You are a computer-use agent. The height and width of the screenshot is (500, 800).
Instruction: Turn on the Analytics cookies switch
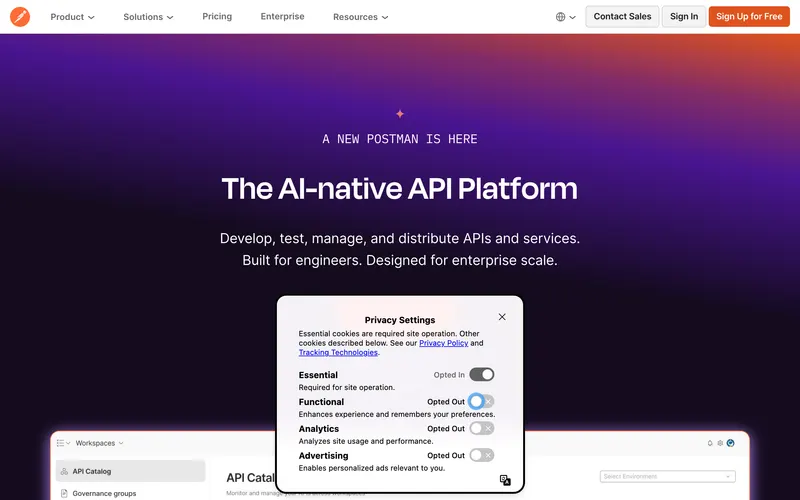[x=482, y=429]
